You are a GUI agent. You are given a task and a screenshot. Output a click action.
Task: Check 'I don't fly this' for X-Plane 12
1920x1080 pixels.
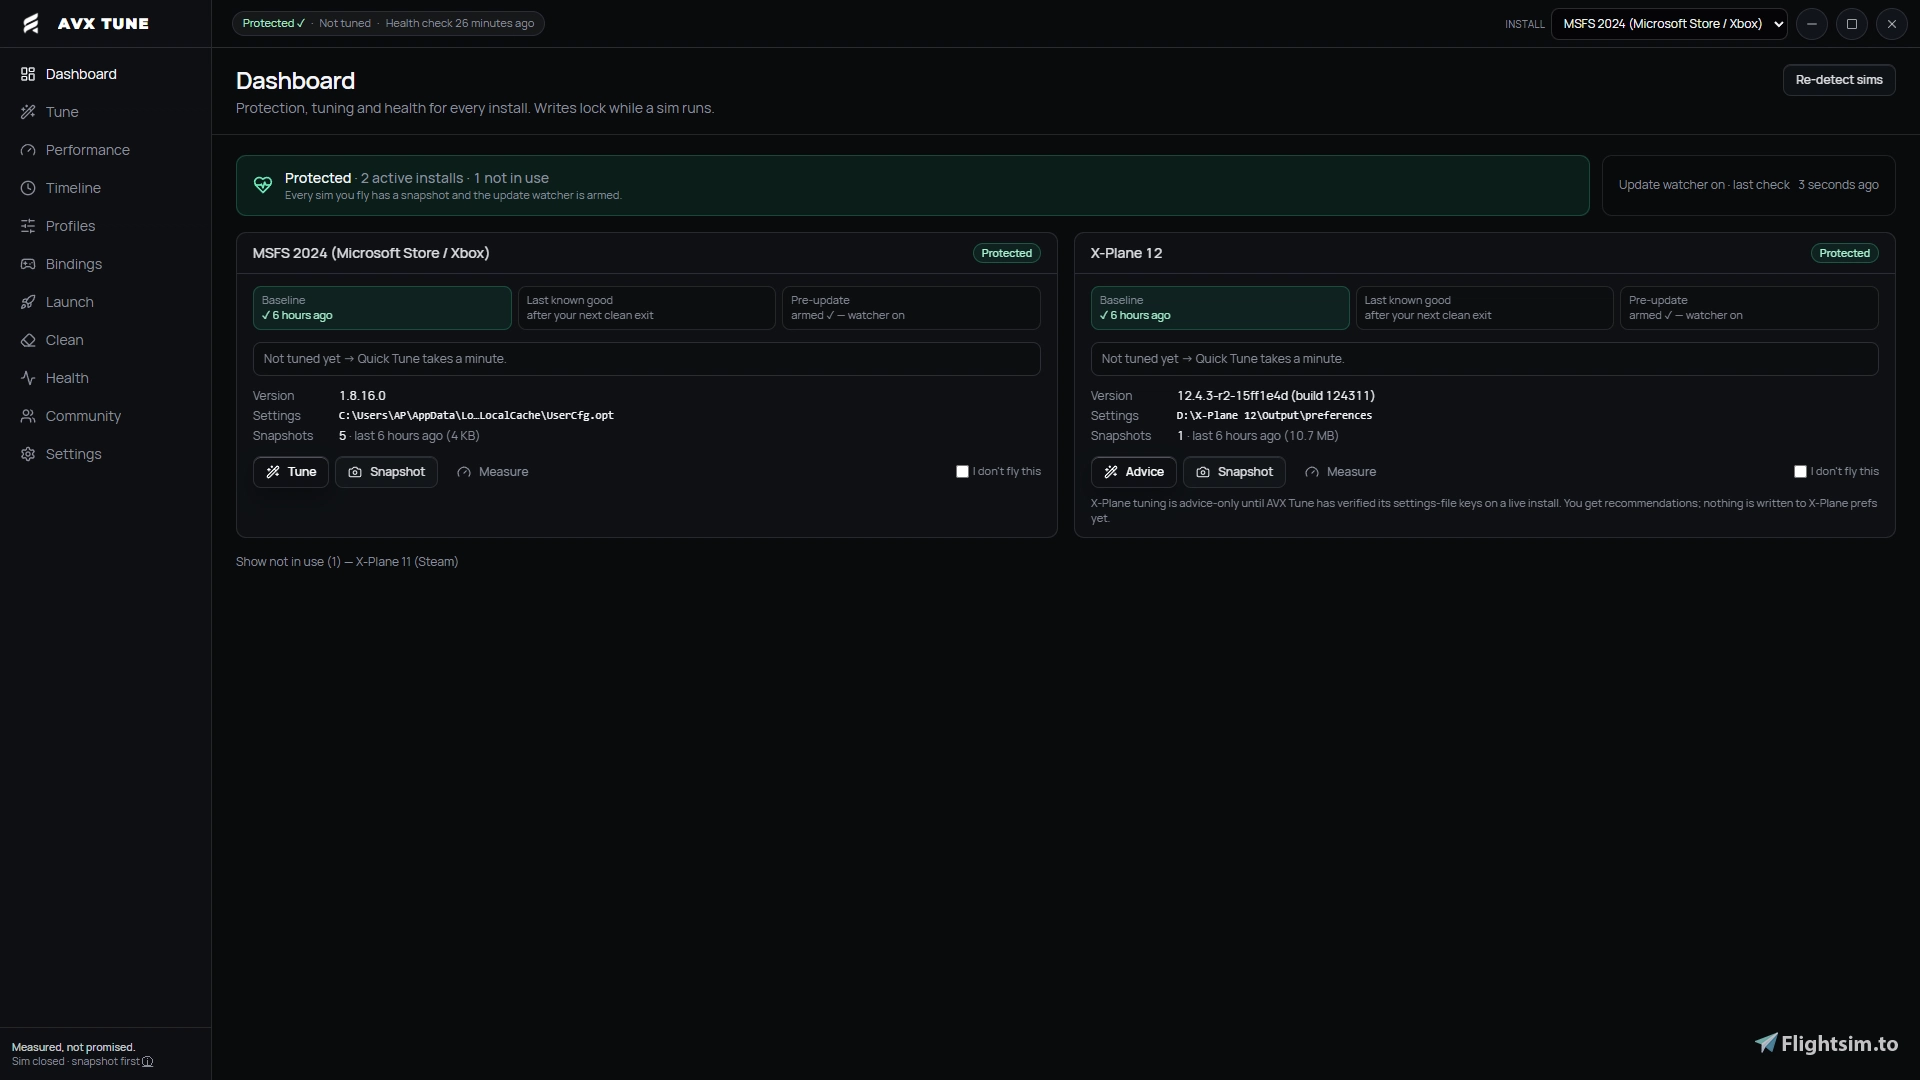[x=1800, y=472]
